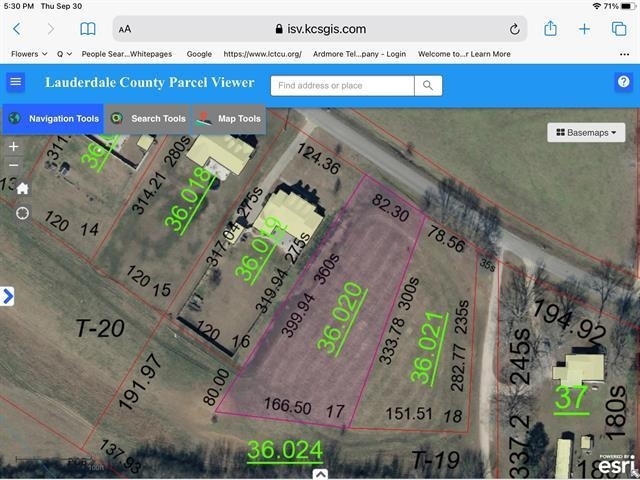Open the Basemaps dropdown
This screenshot has width=640, height=480.
point(586,132)
